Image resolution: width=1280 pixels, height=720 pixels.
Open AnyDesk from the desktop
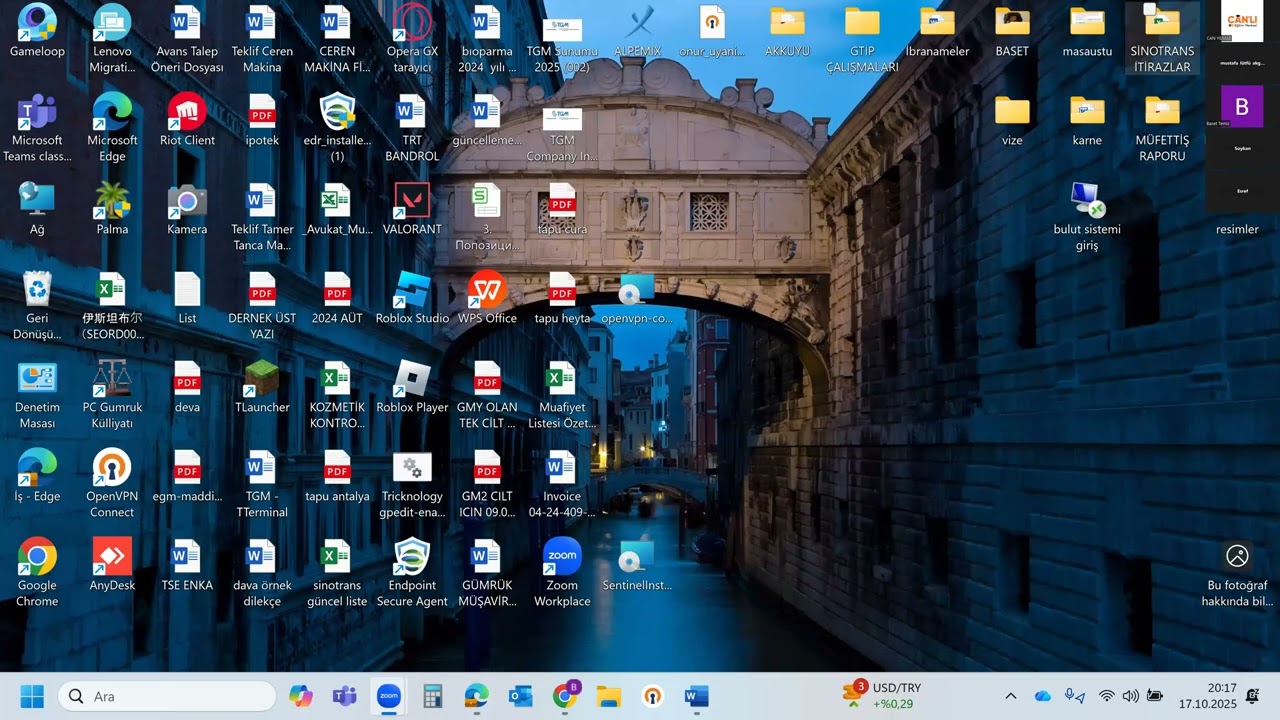pos(112,566)
